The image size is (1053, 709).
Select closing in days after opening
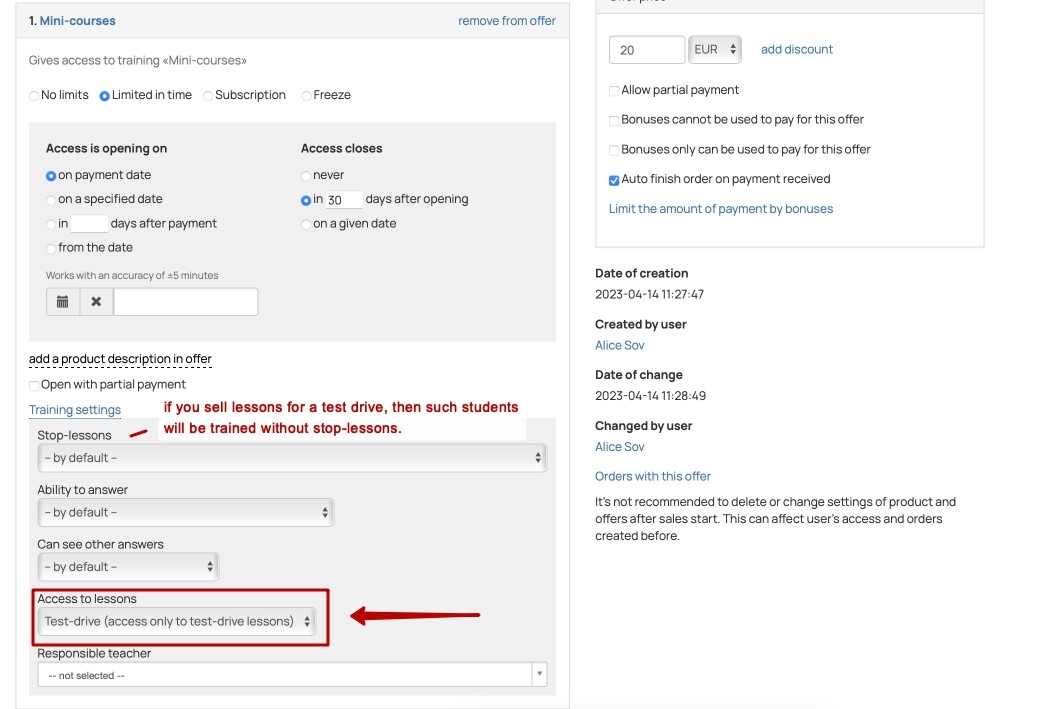tap(306, 200)
